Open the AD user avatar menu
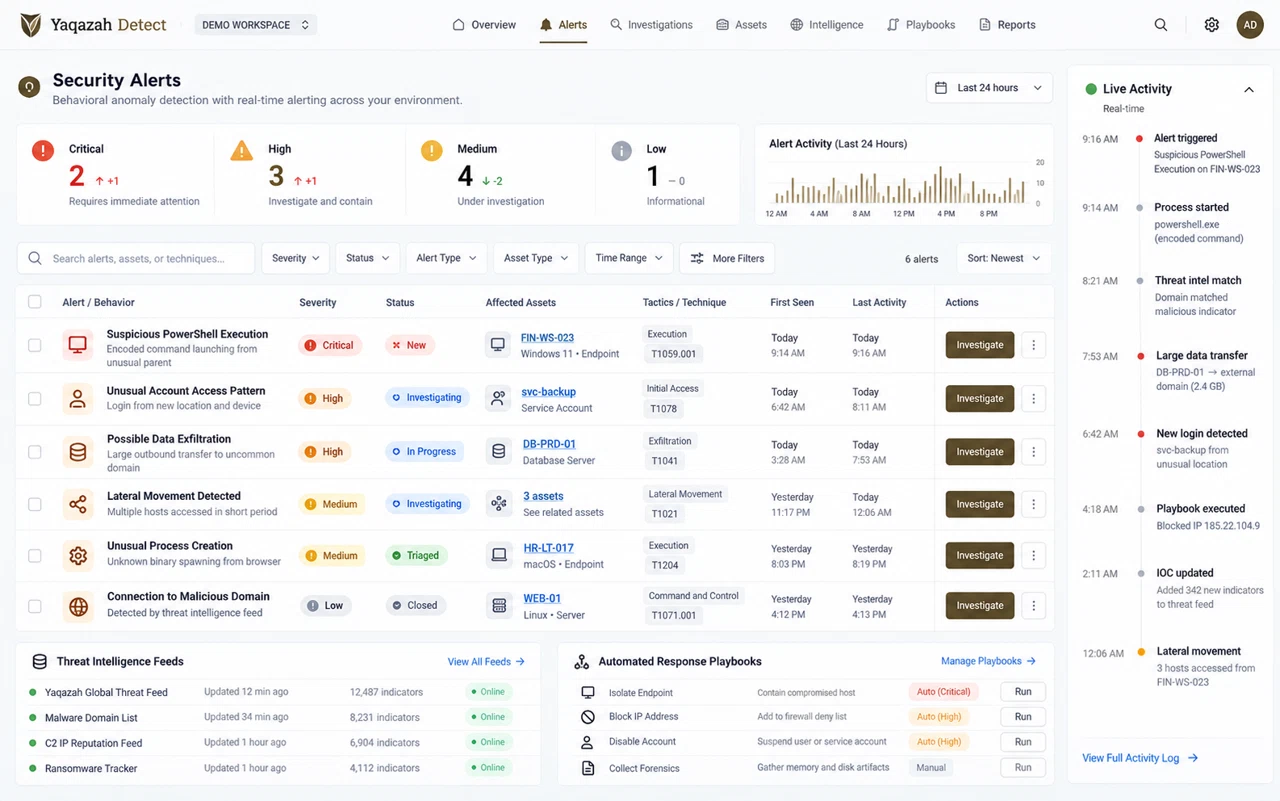 coord(1250,25)
